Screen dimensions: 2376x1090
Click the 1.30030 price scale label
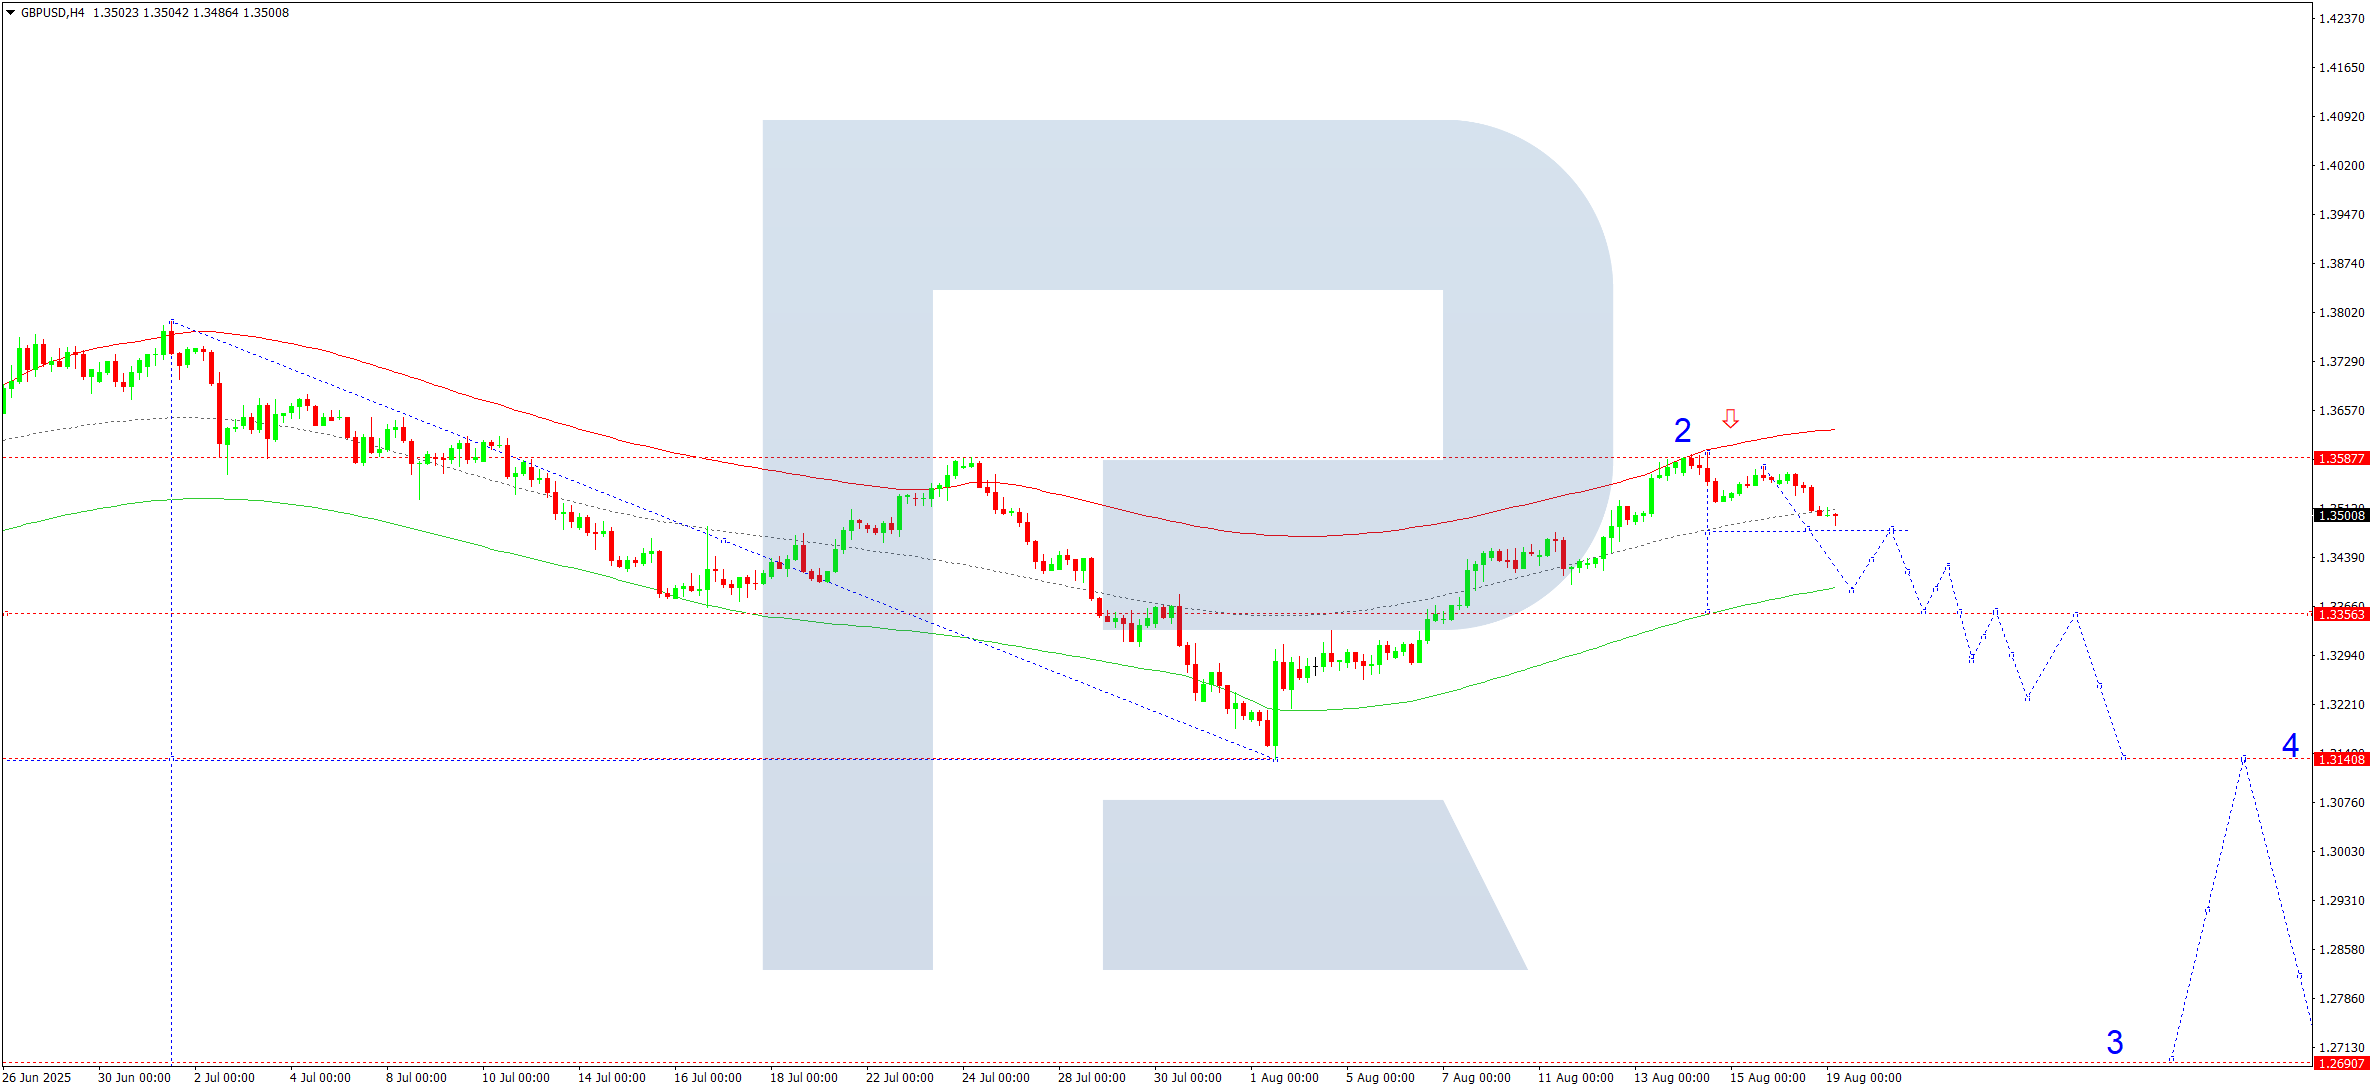[x=2341, y=852]
